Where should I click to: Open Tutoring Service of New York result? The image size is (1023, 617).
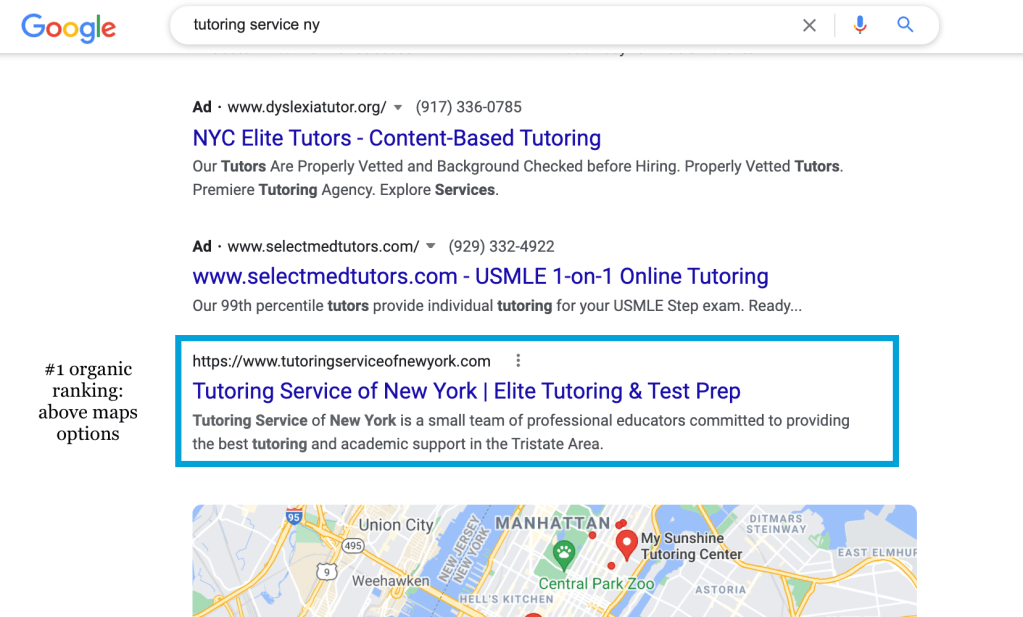pos(466,391)
